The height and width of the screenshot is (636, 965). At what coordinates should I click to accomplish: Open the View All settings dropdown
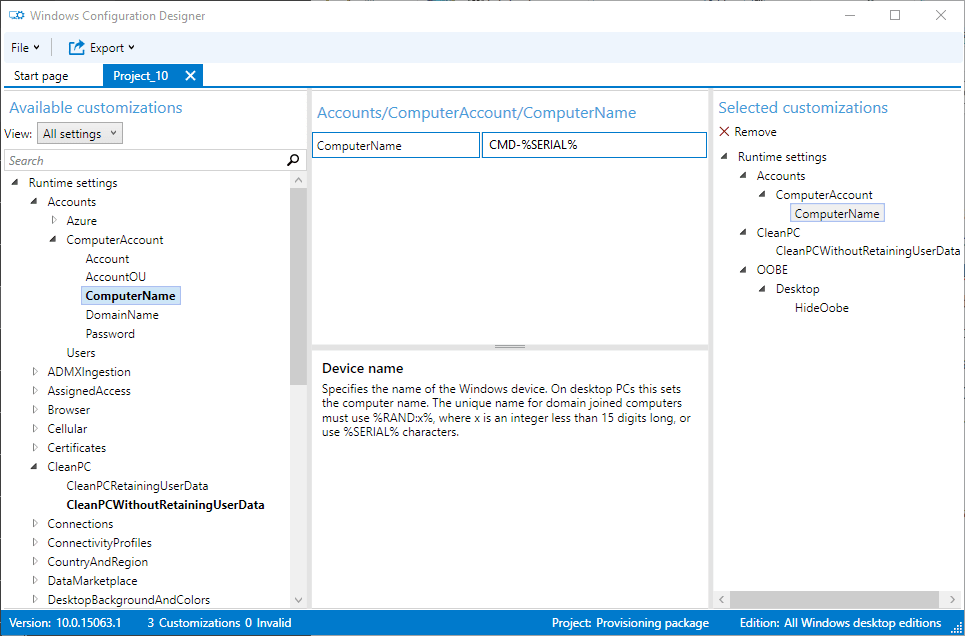click(x=80, y=134)
